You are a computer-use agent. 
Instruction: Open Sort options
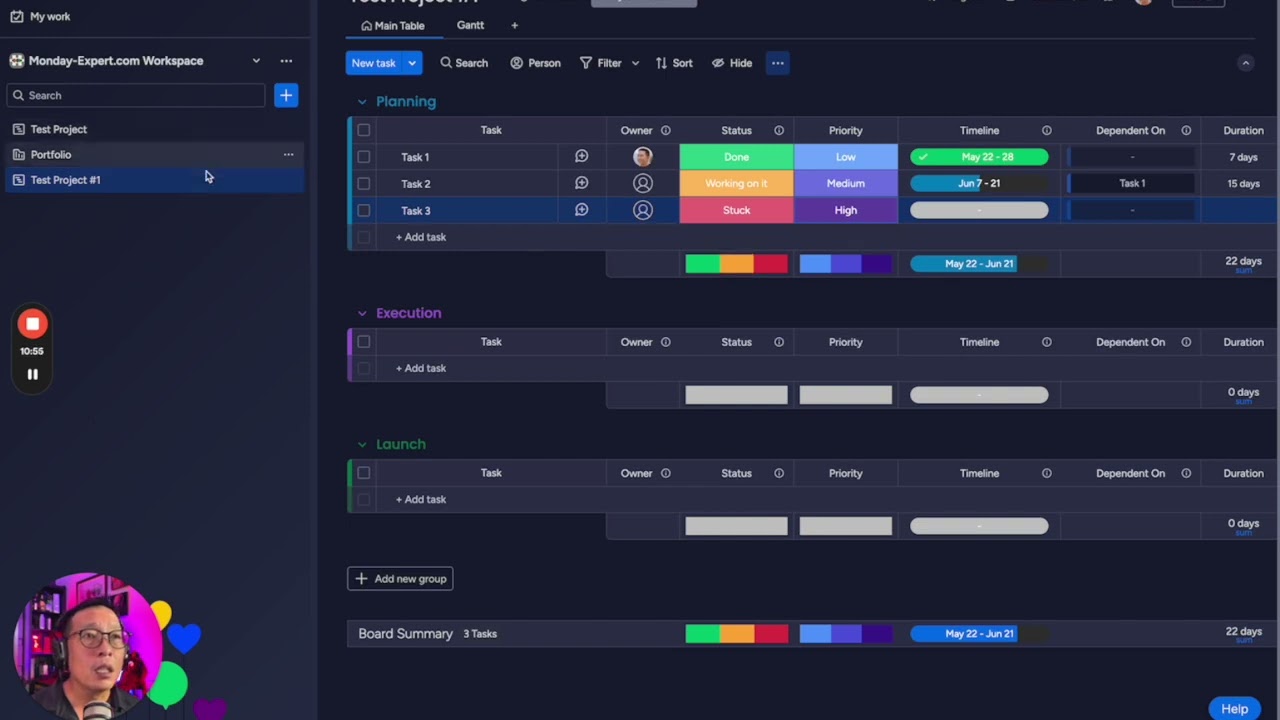point(674,63)
